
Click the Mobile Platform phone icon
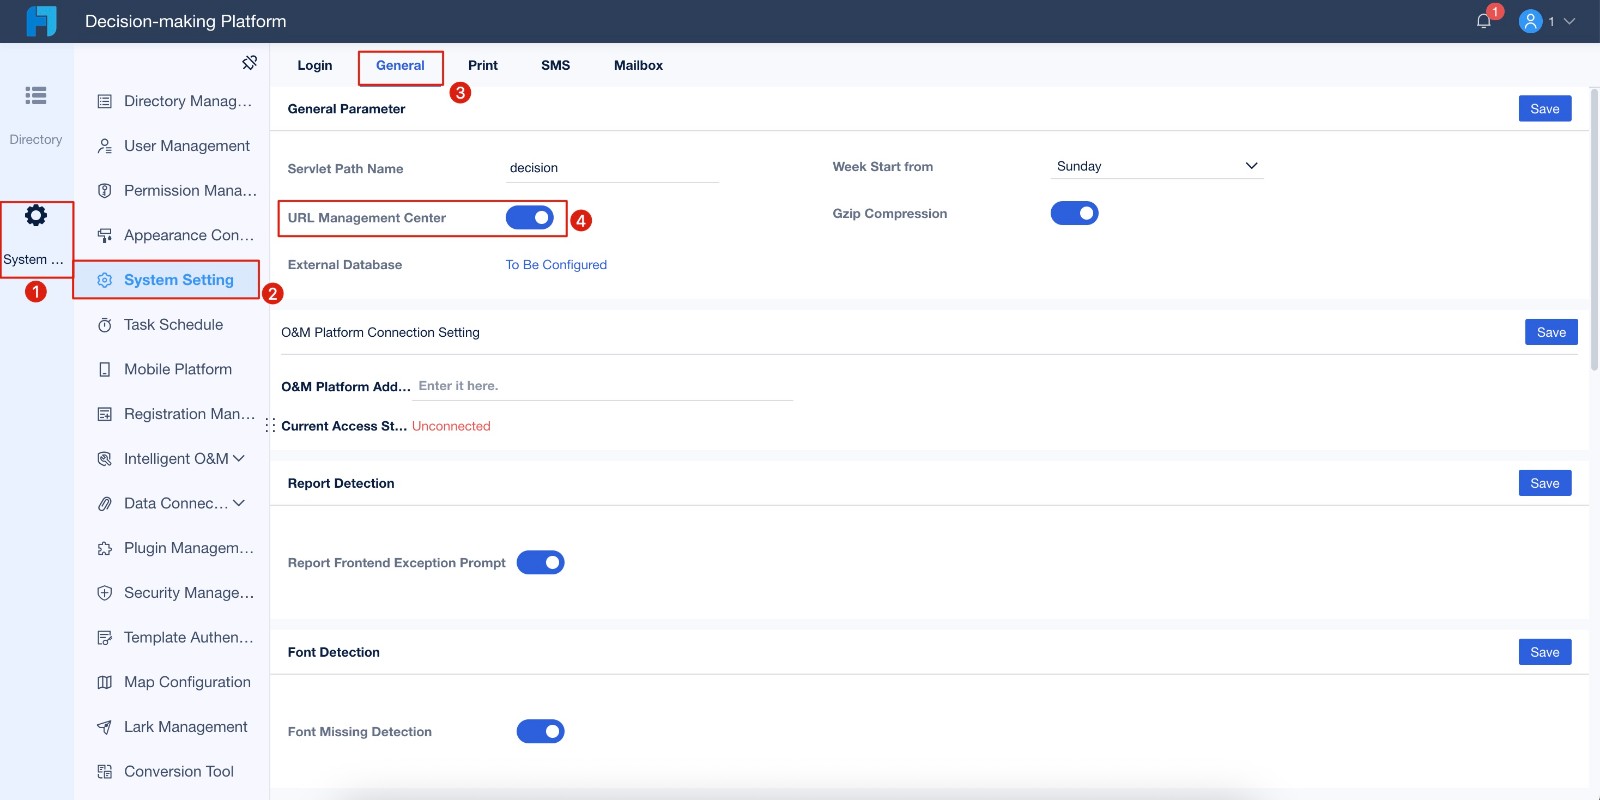104,370
